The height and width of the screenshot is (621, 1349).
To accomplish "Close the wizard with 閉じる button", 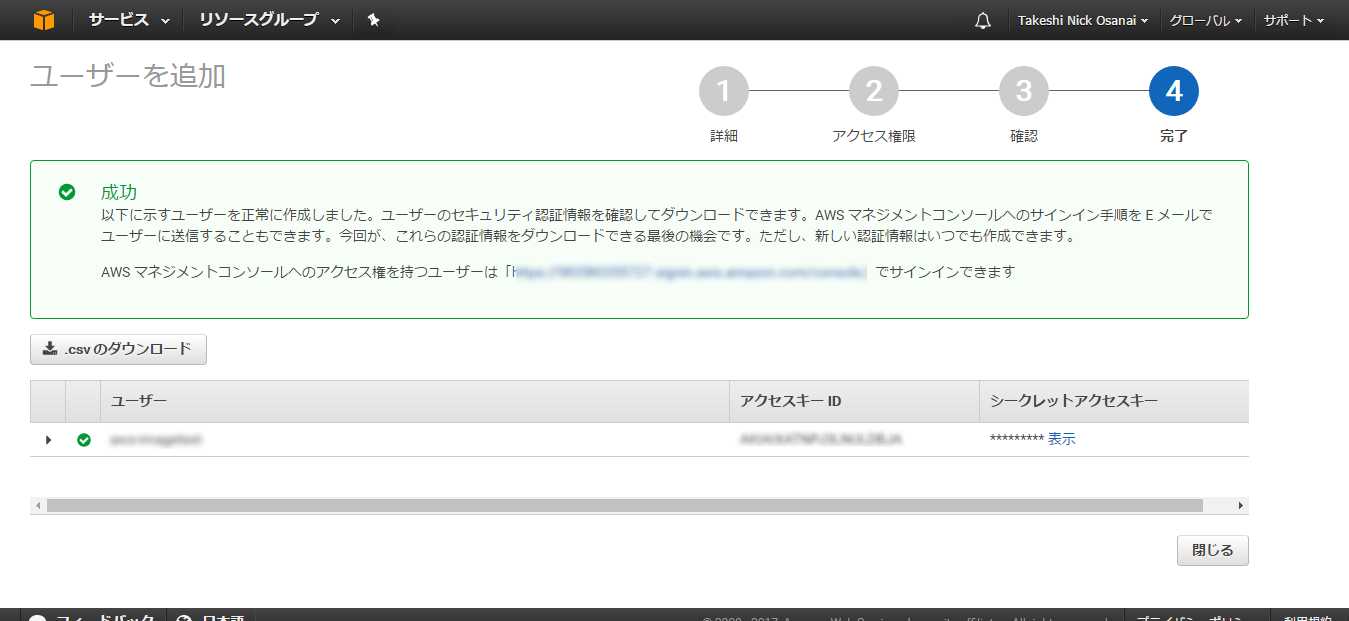I will coord(1213,551).
